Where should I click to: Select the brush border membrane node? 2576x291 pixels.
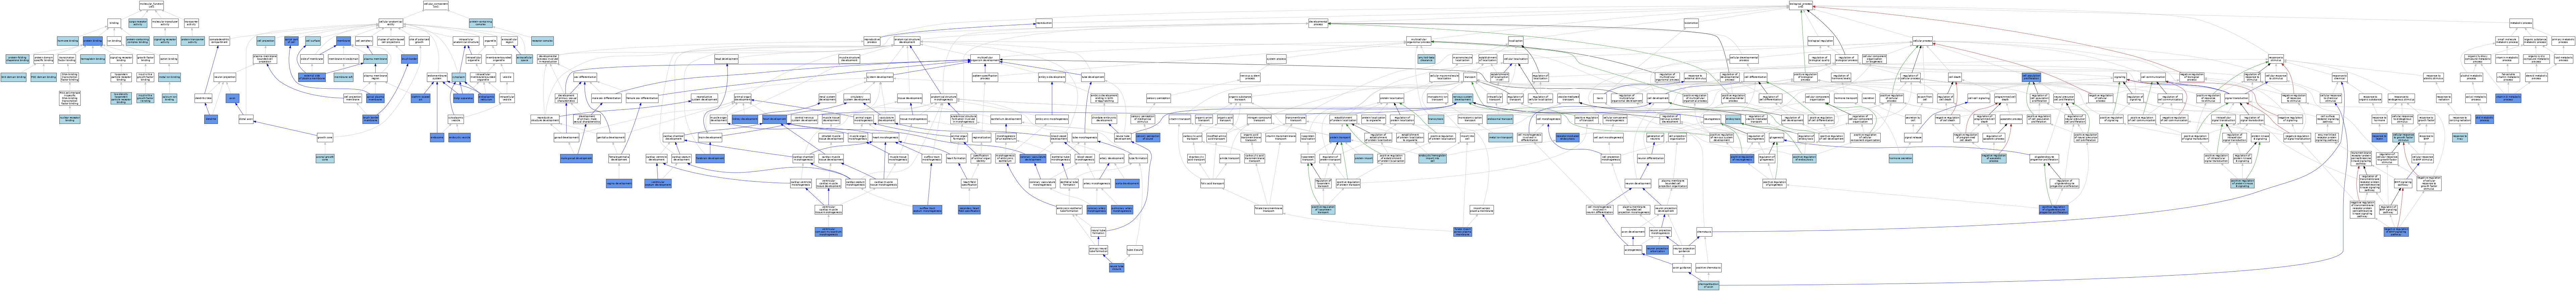pos(371,119)
